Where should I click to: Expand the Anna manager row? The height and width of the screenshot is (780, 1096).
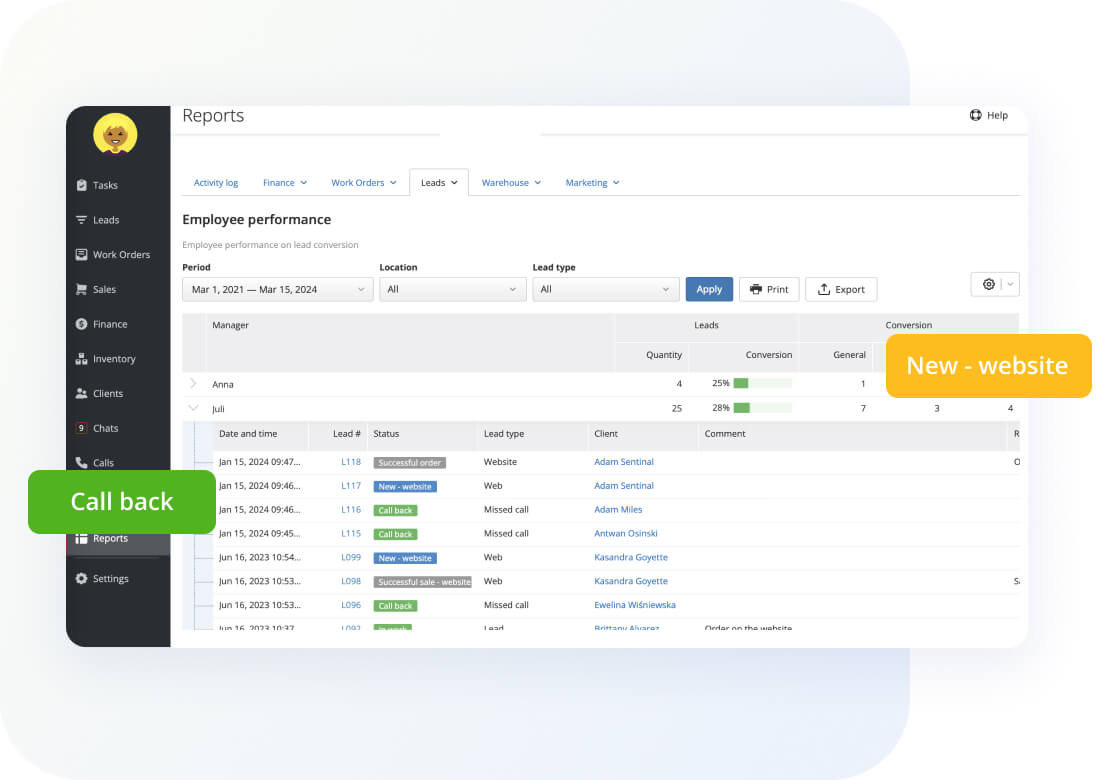click(x=193, y=384)
